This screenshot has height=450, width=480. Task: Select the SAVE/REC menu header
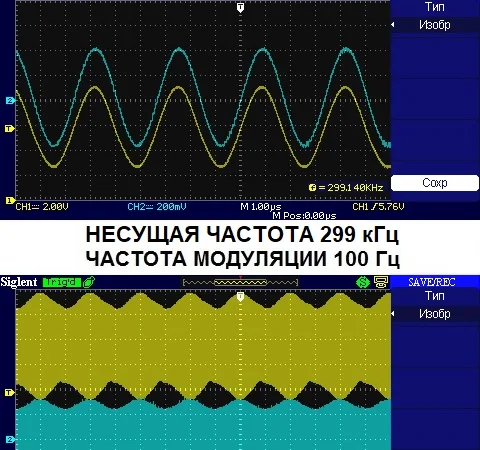[432, 282]
